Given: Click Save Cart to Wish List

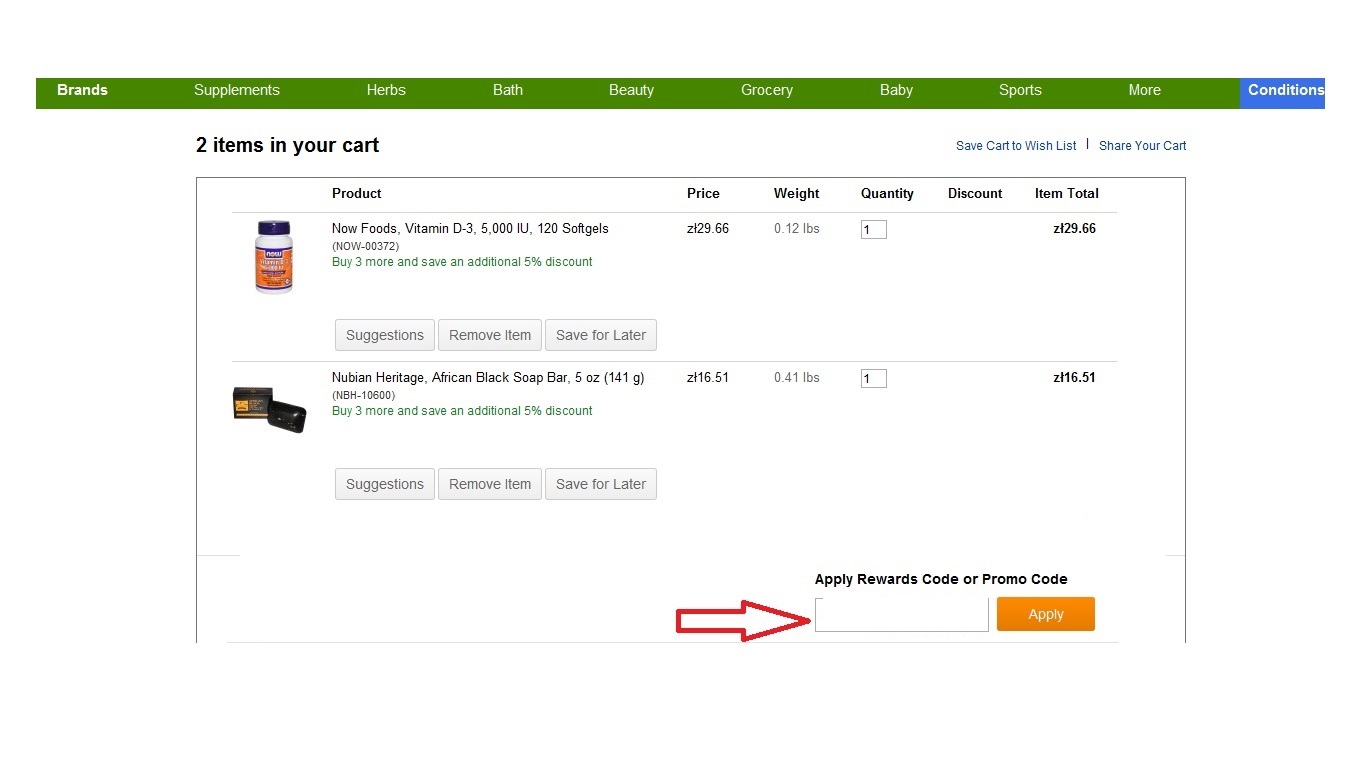Looking at the screenshot, I should (x=1016, y=146).
